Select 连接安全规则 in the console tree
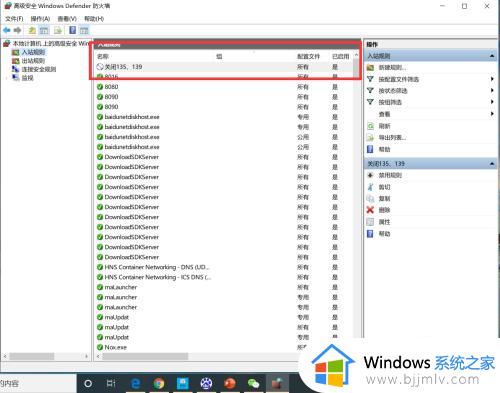Viewport: 500px width, 393px height. (38, 69)
